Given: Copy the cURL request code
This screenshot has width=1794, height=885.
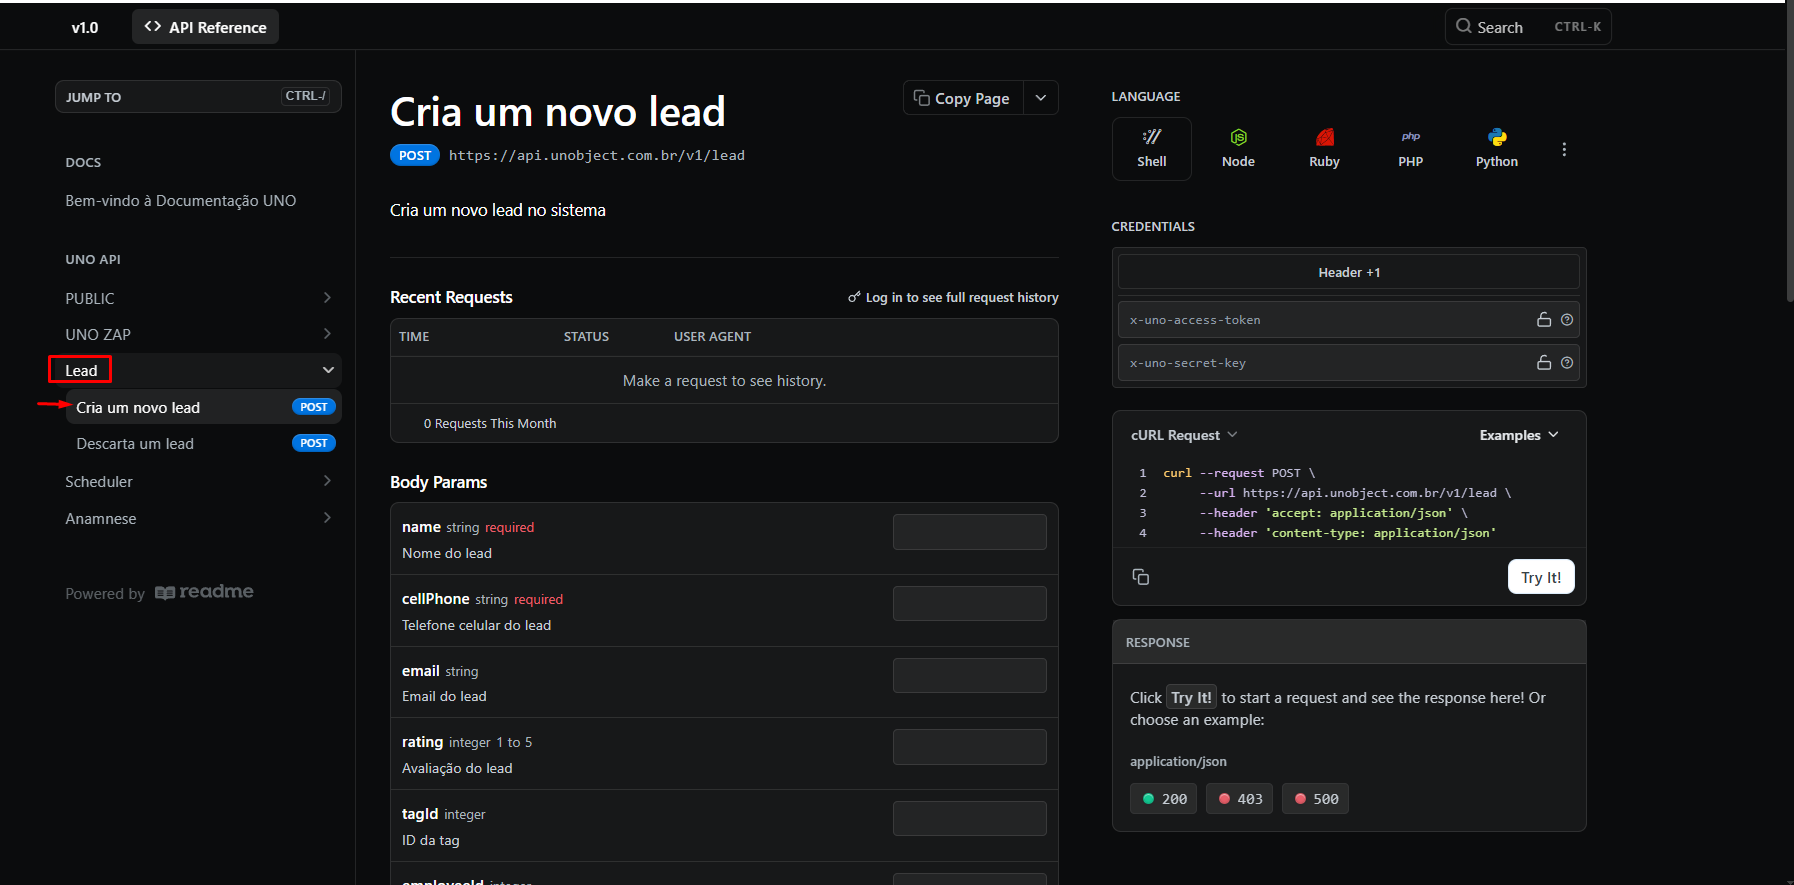Looking at the screenshot, I should [x=1140, y=577].
